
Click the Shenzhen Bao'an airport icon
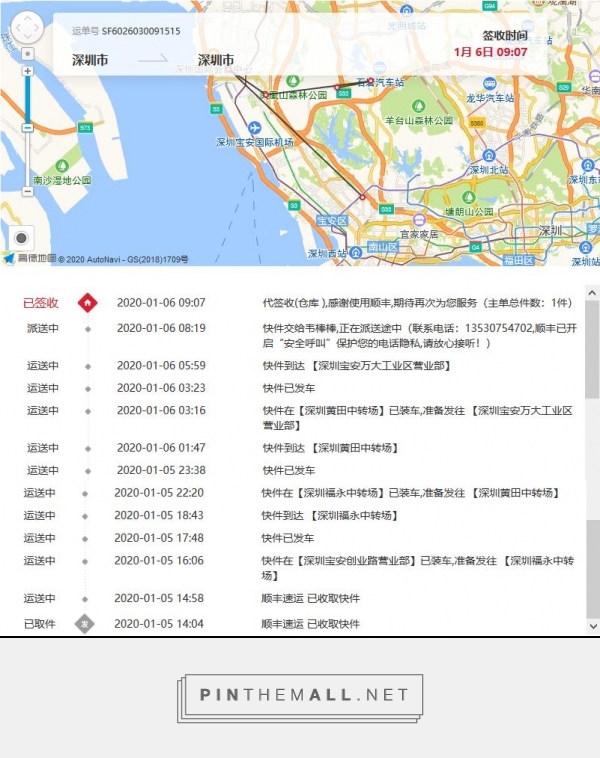click(x=254, y=128)
